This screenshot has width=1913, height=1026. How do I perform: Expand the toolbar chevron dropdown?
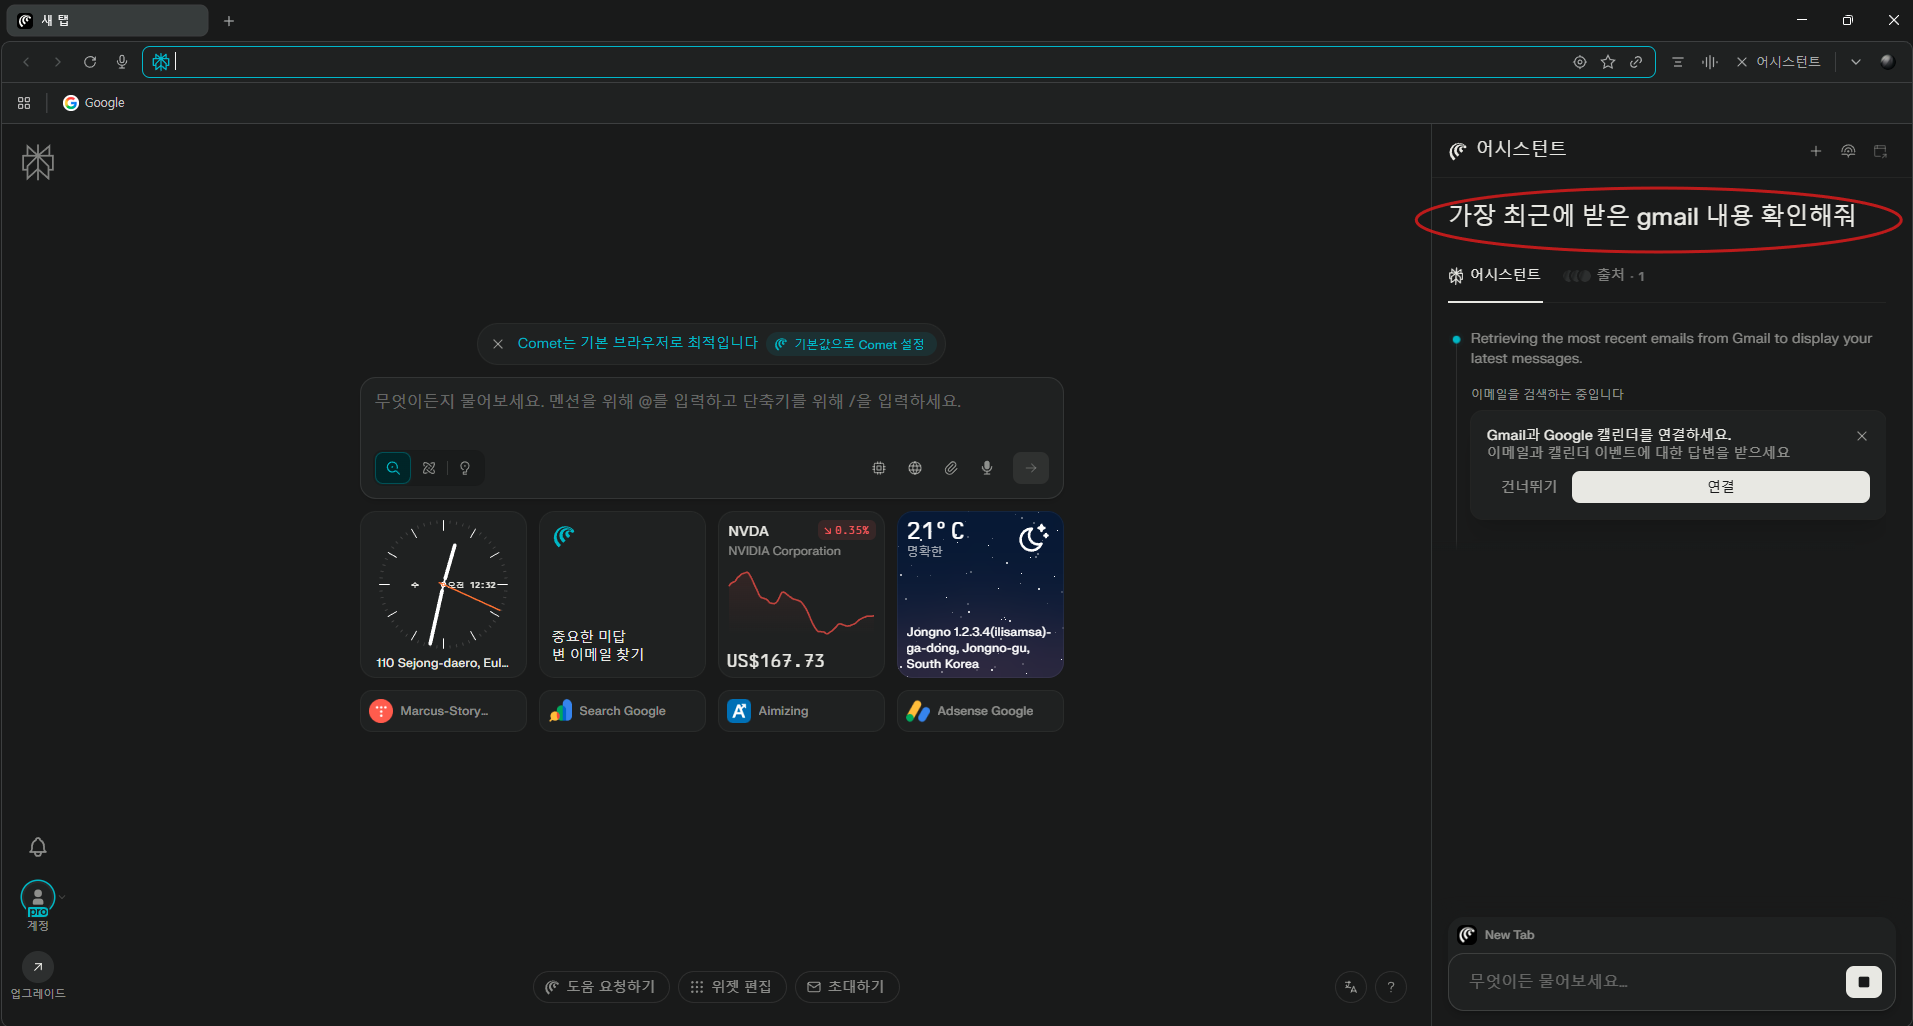click(x=1856, y=62)
